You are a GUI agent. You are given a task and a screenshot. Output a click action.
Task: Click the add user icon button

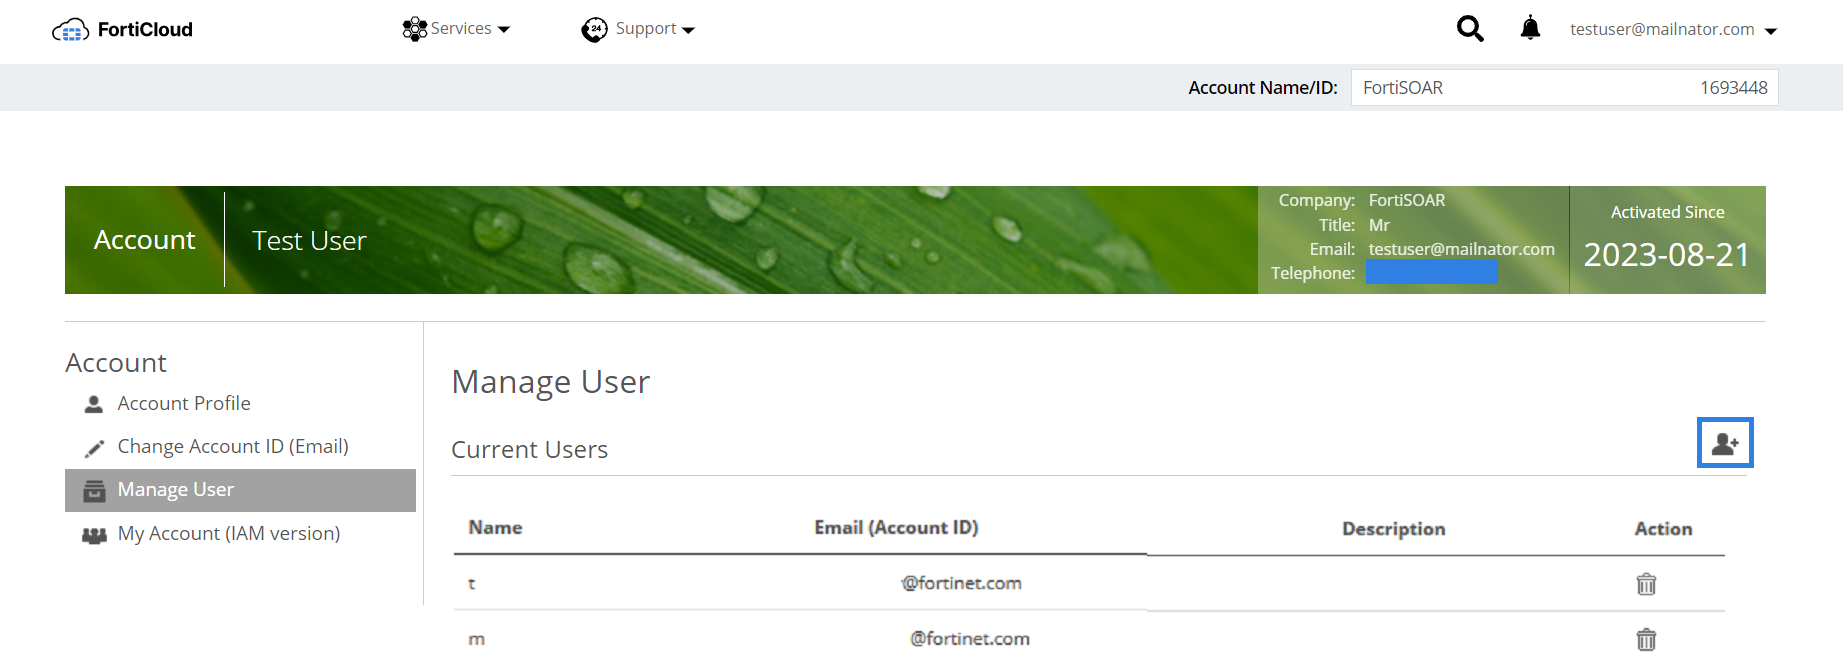1725,443
